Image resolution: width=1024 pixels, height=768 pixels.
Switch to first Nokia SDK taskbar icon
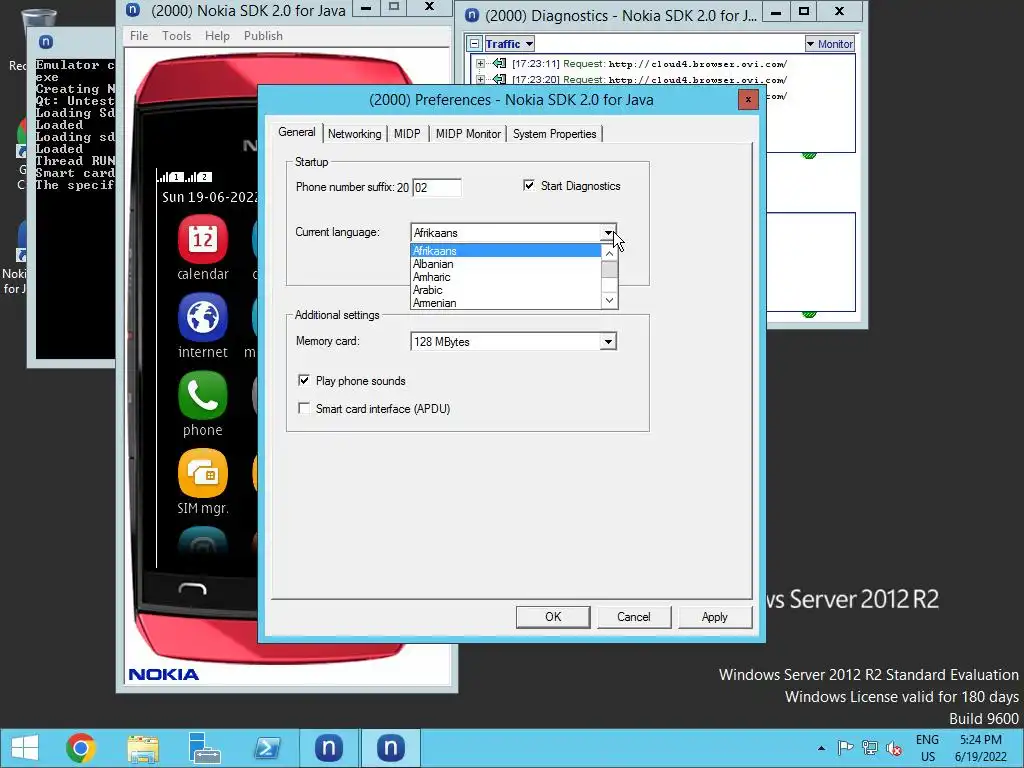[x=328, y=748]
